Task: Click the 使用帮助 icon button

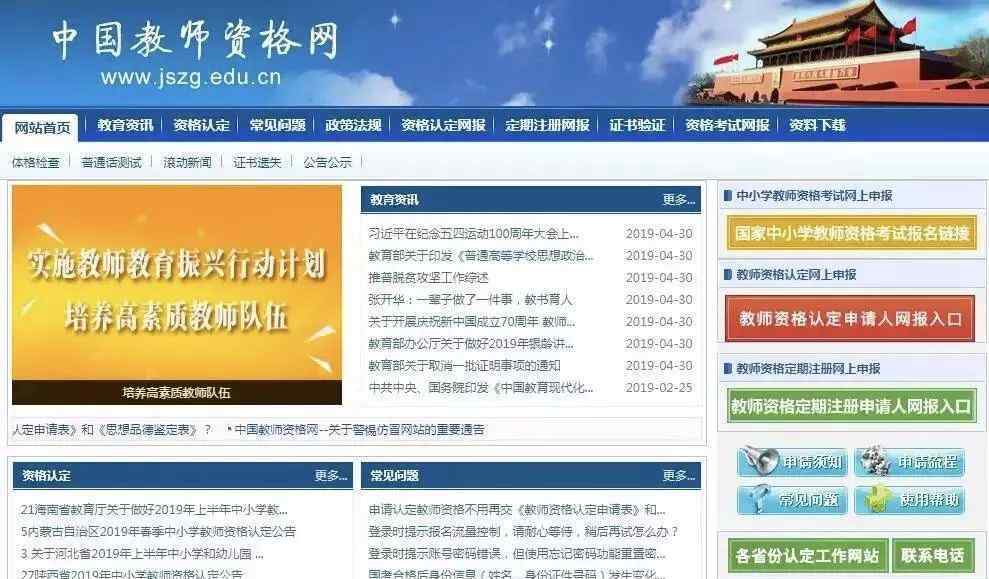Action: [x=910, y=500]
